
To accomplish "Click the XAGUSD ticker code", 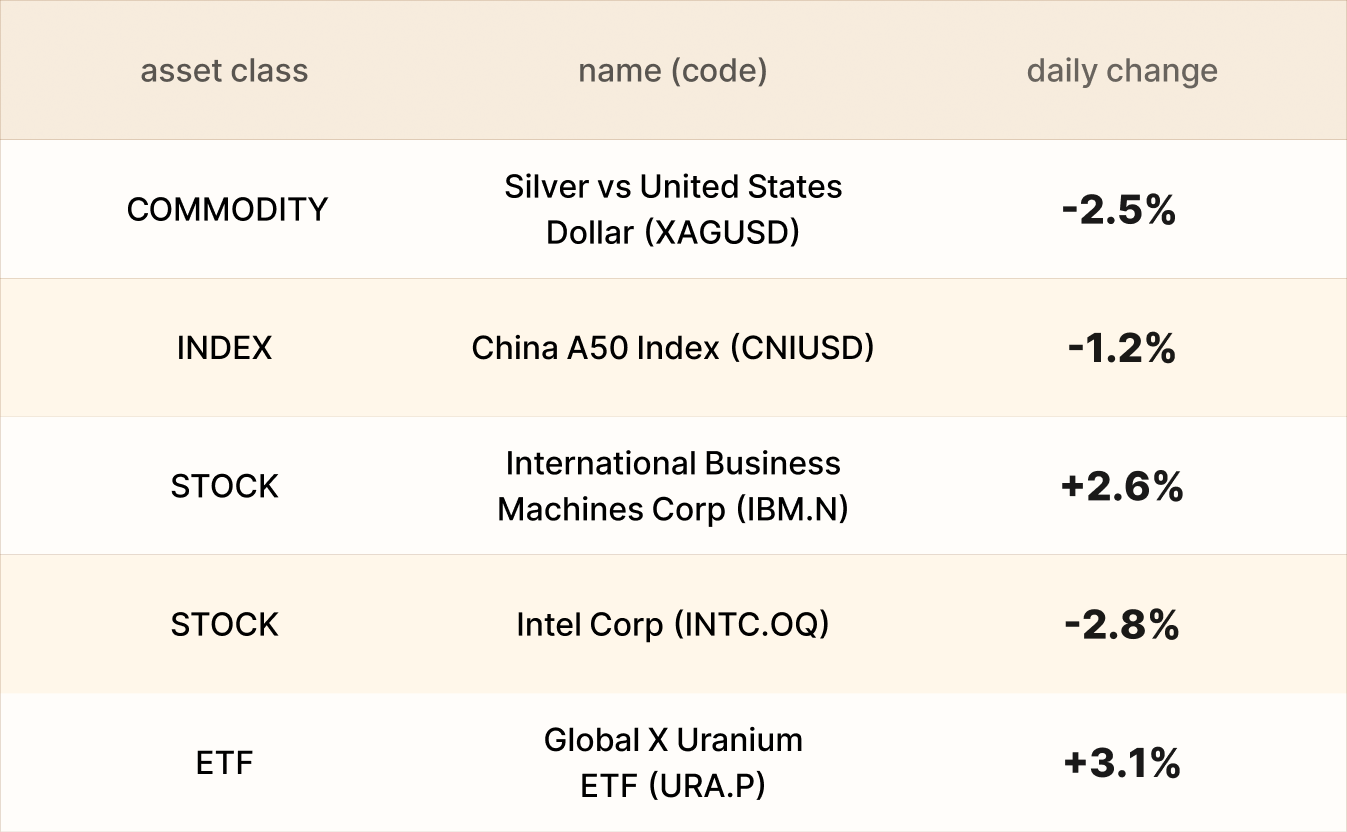I will (722, 233).
